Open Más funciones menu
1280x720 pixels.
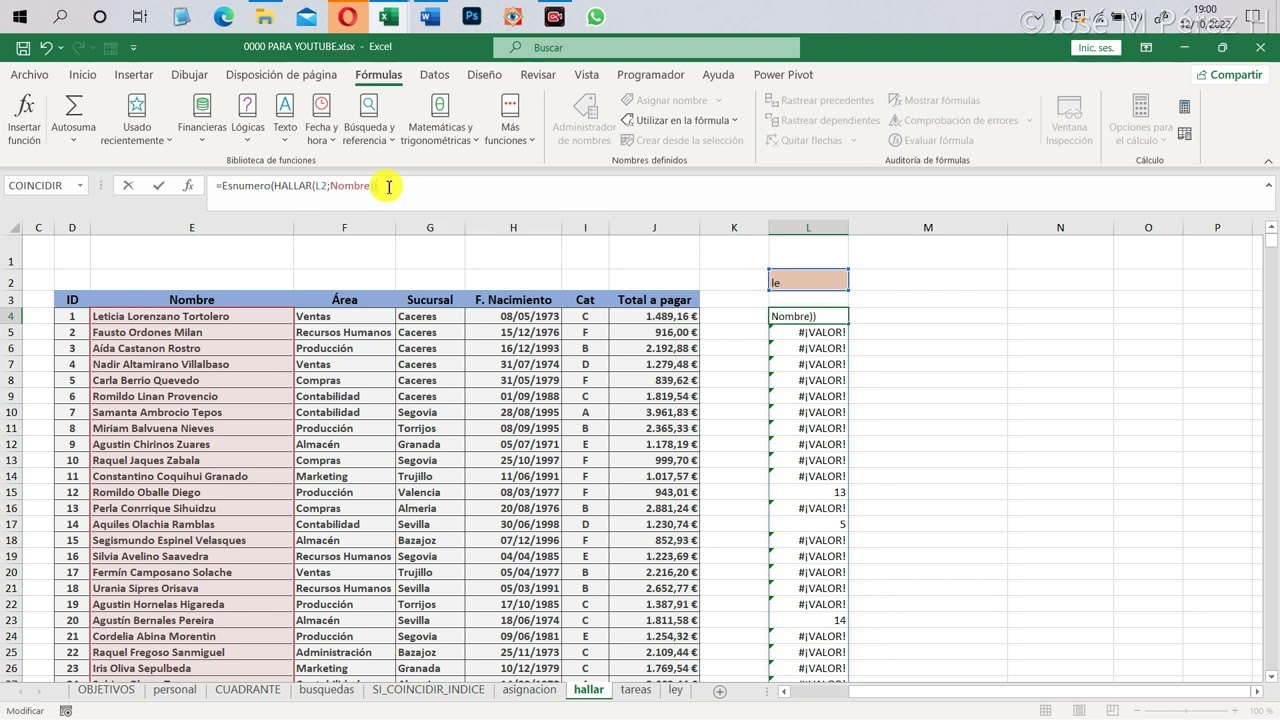pyautogui.click(x=510, y=120)
